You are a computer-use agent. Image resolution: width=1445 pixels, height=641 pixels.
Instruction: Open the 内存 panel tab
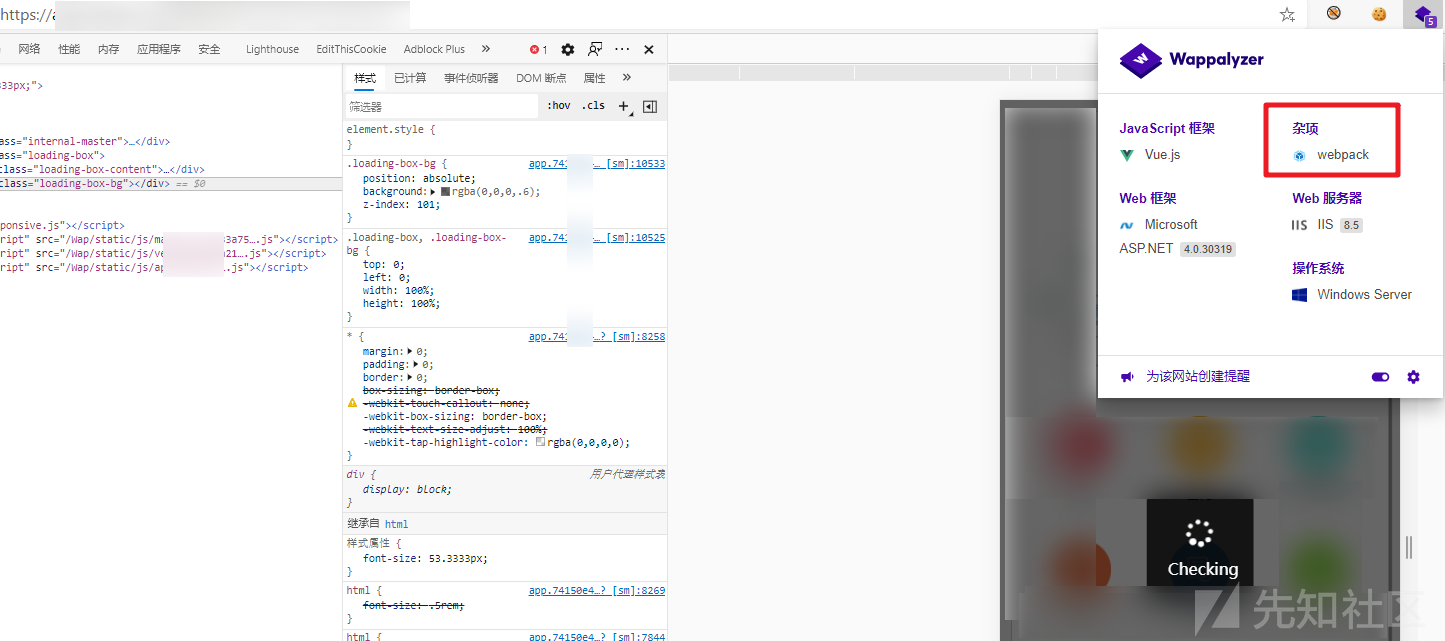point(109,49)
